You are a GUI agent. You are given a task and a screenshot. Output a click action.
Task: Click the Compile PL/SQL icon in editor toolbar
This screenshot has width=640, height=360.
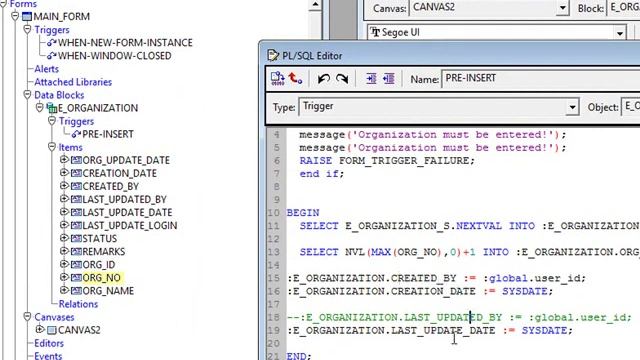(x=278, y=78)
